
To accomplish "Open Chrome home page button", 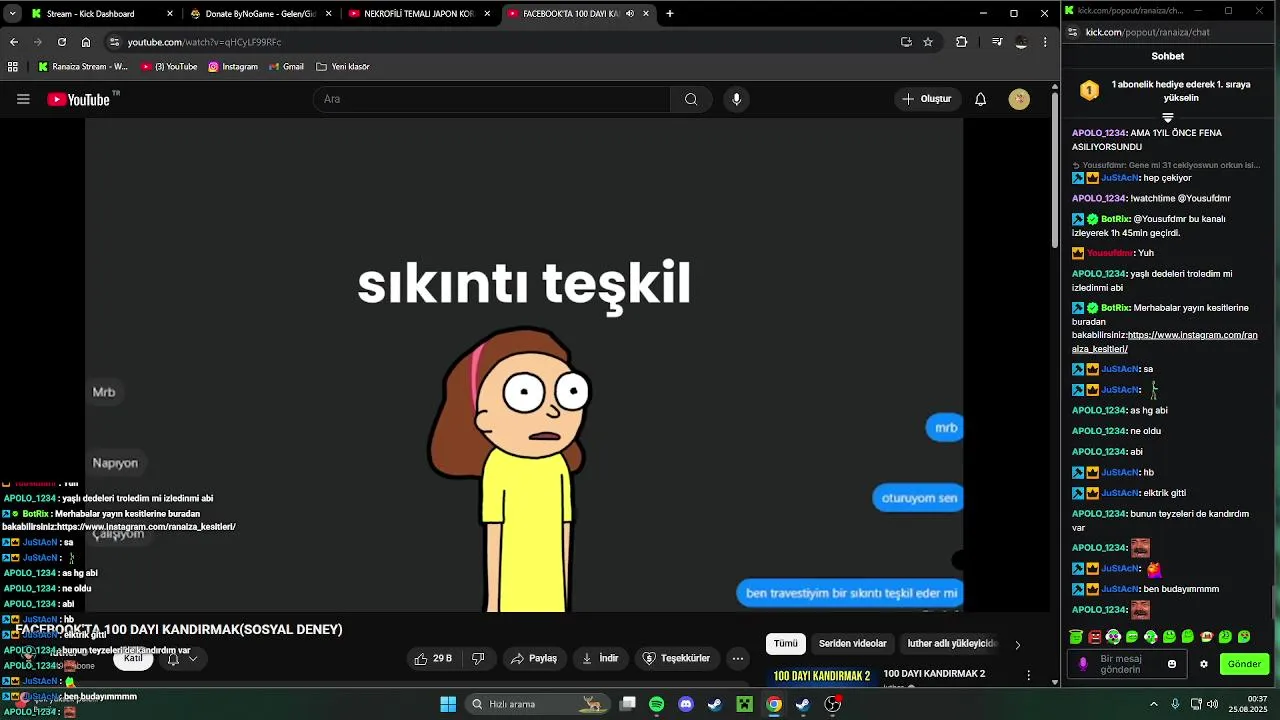I will pos(86,42).
